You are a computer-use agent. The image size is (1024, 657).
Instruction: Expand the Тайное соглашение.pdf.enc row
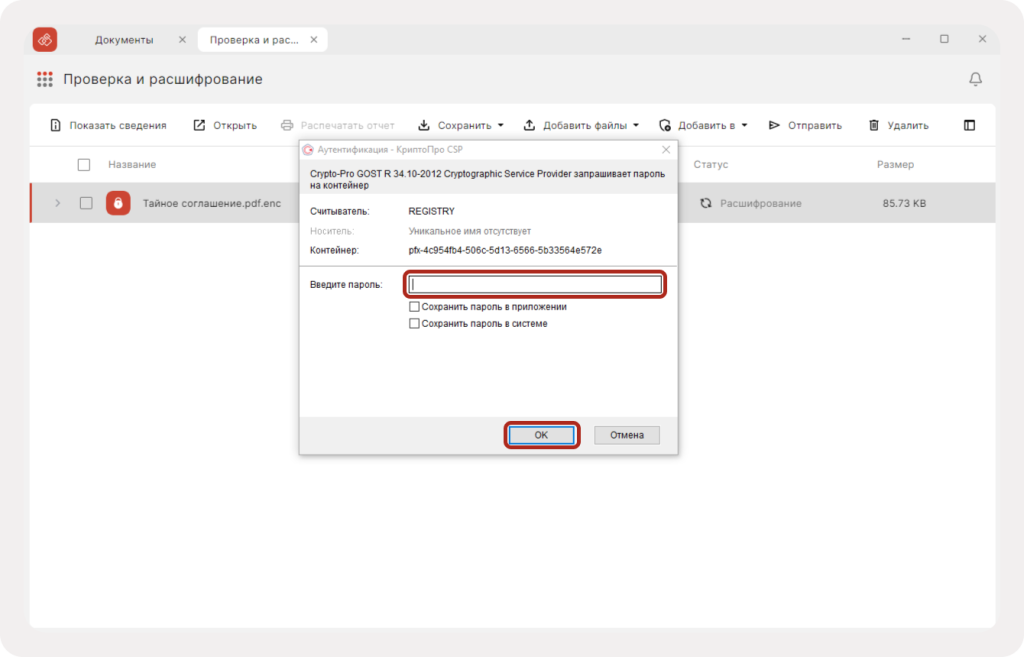[57, 203]
